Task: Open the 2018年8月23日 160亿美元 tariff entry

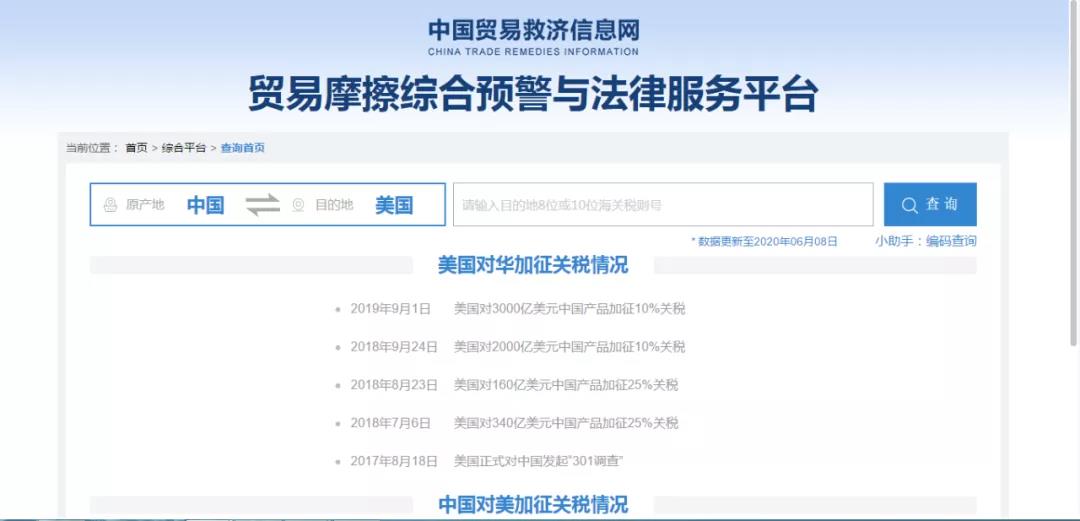Action: point(514,385)
